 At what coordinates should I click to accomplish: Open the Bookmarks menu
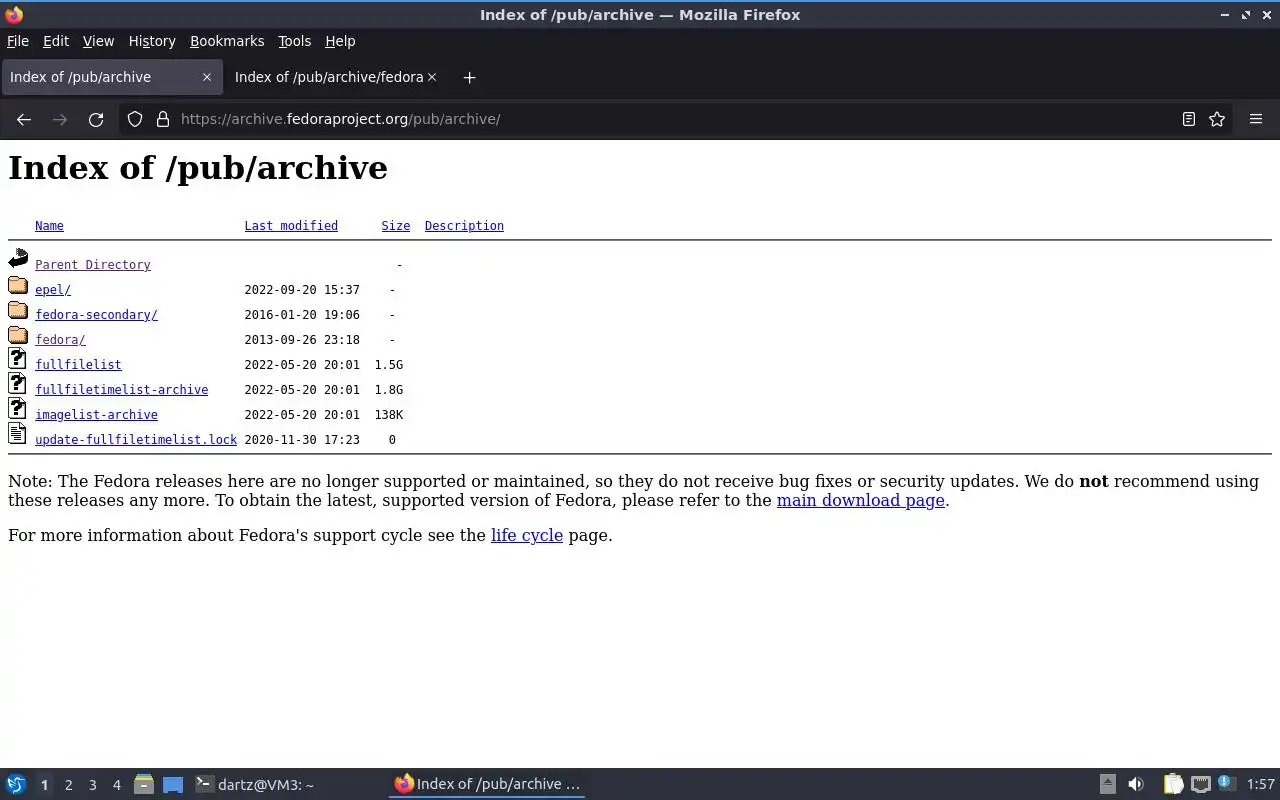pos(227,41)
